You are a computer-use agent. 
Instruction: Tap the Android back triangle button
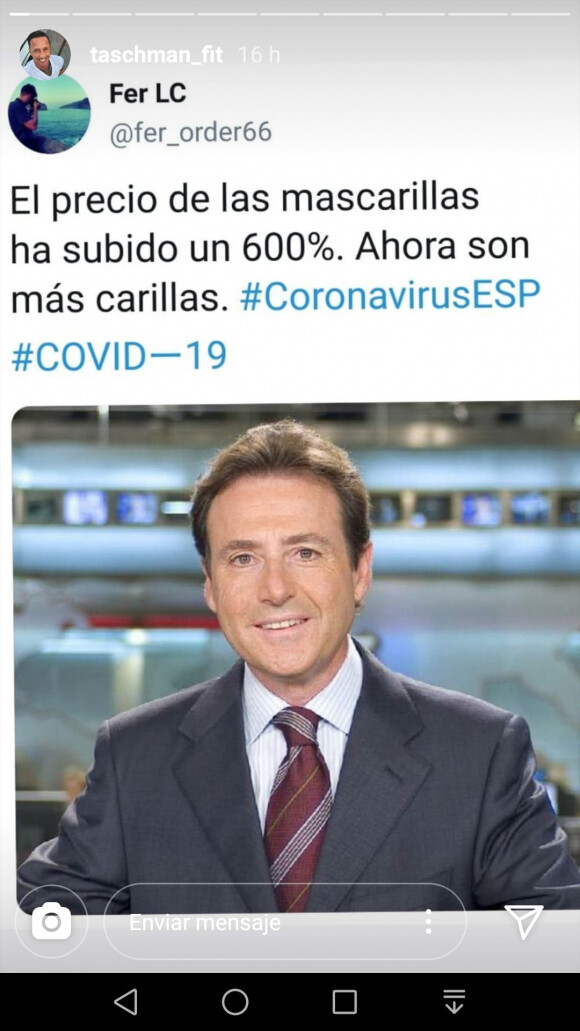click(126, 1002)
